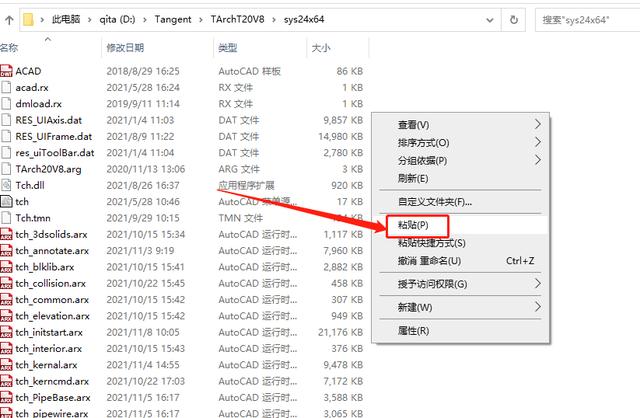Click the tch_elevation.arx file icon

6,316
